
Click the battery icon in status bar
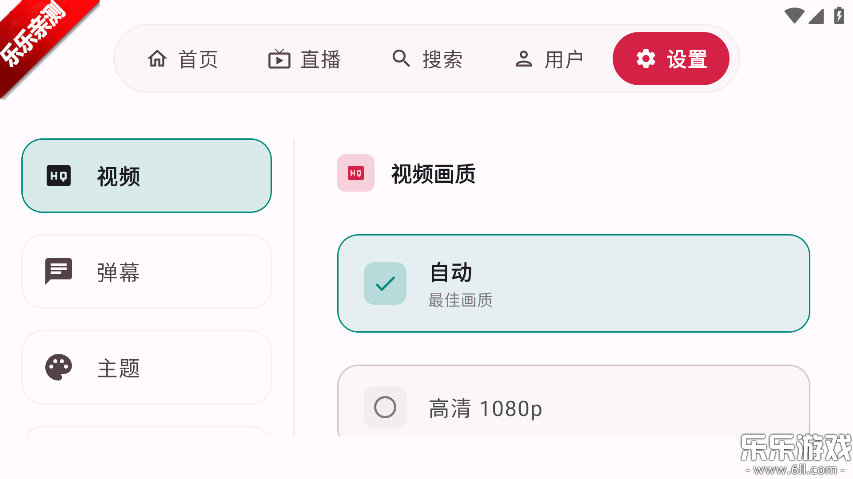click(x=839, y=15)
